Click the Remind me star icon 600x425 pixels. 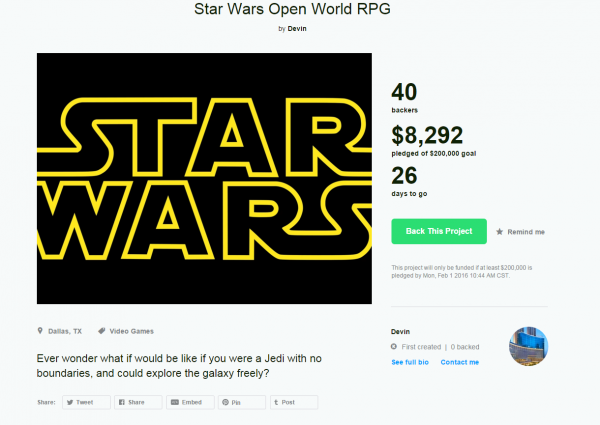(499, 232)
